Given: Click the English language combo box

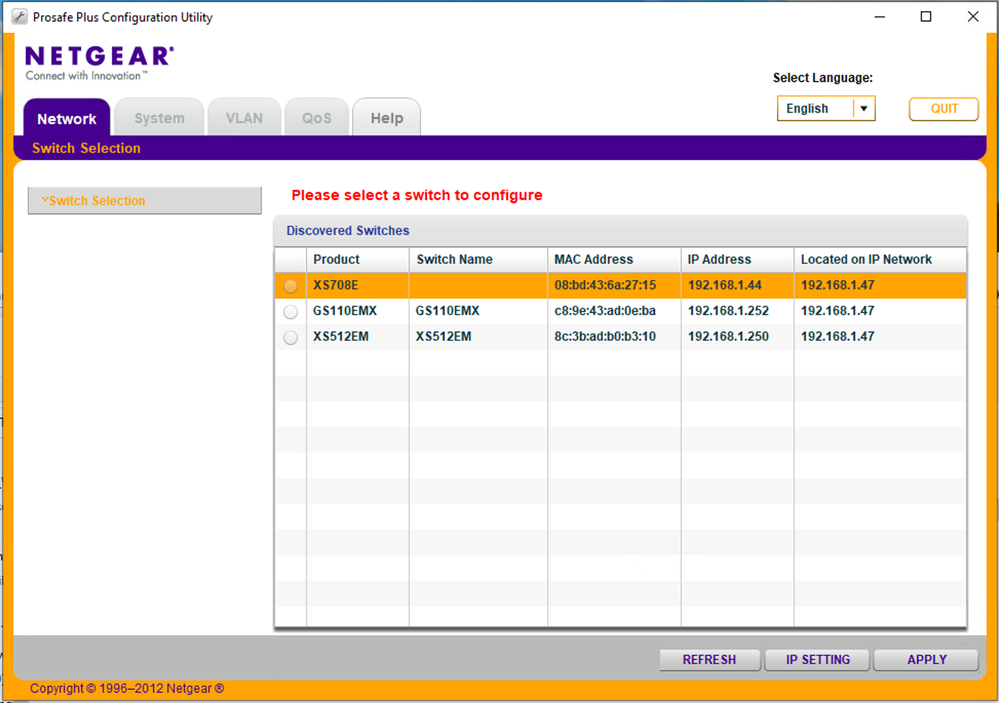Looking at the screenshot, I should point(826,108).
